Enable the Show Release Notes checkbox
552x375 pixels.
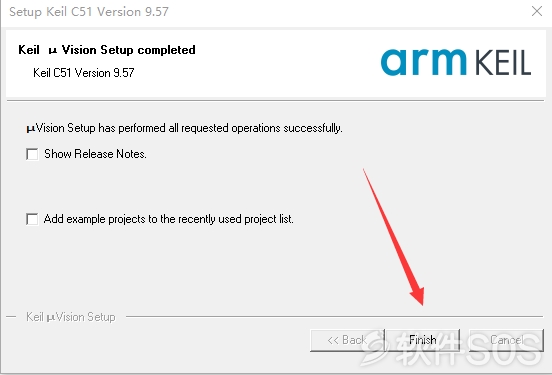click(x=32, y=154)
